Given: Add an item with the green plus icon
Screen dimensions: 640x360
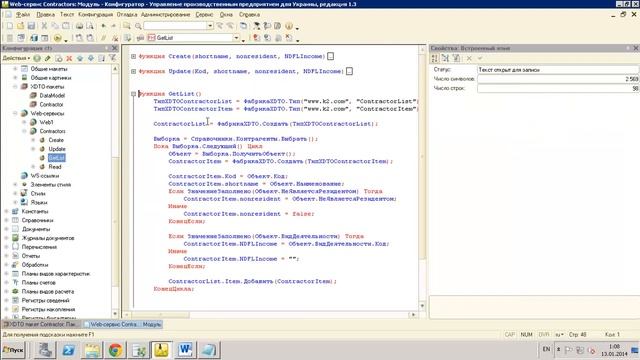Looking at the screenshot, I should point(37,58).
